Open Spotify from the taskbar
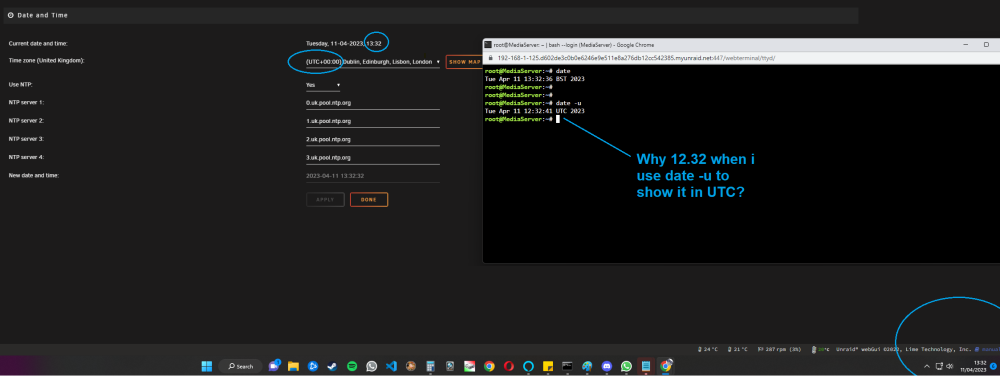 [x=352, y=366]
